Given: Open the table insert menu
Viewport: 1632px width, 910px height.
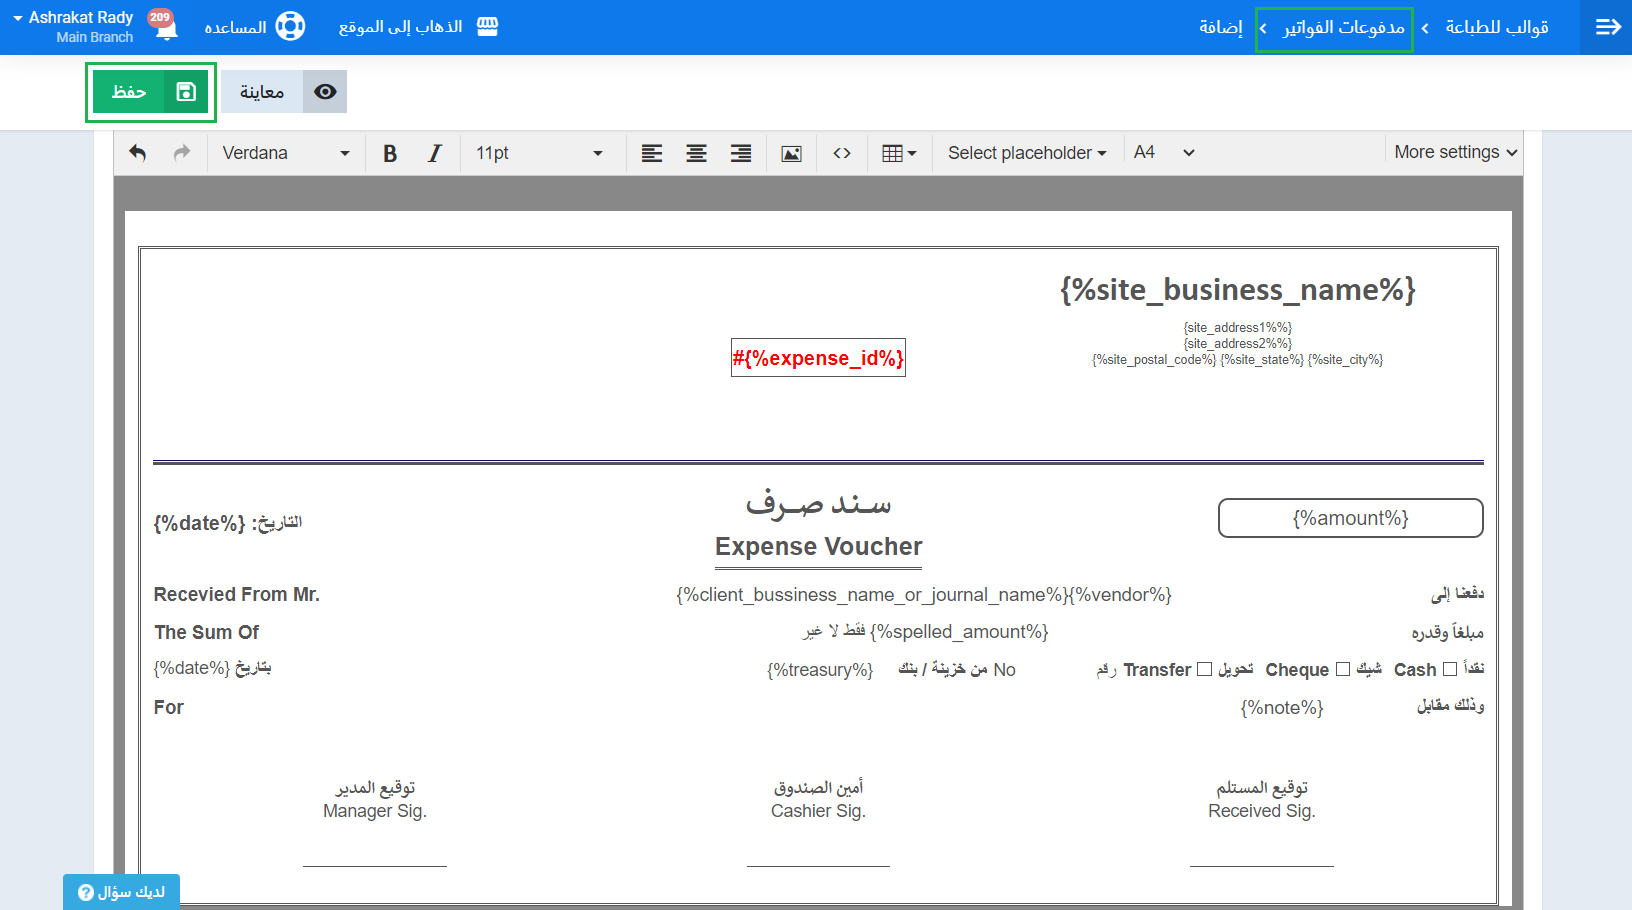Looking at the screenshot, I should click(899, 153).
